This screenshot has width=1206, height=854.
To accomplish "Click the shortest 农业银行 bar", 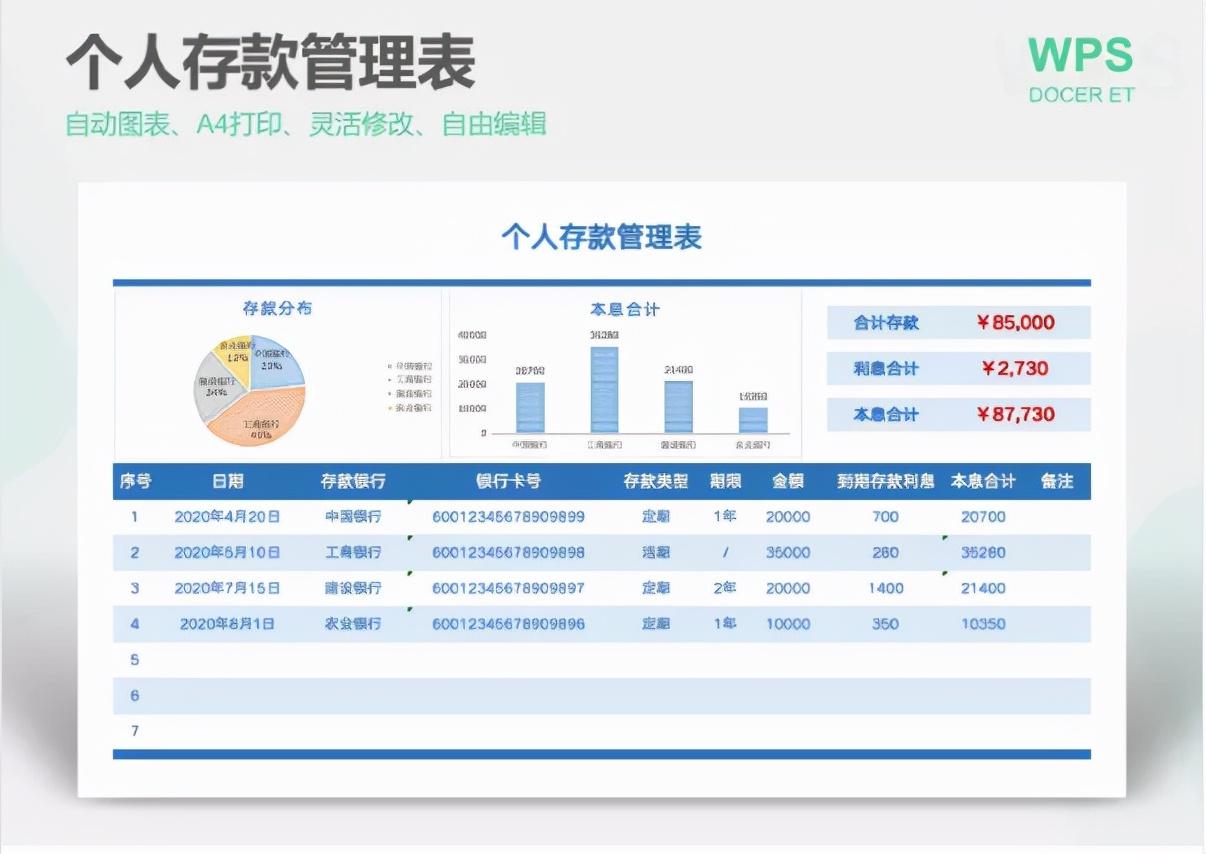I will coord(753,420).
